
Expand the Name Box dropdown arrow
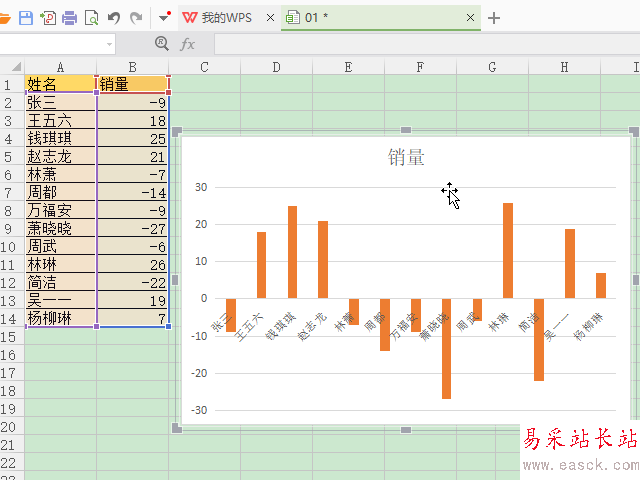pyautogui.click(x=109, y=44)
